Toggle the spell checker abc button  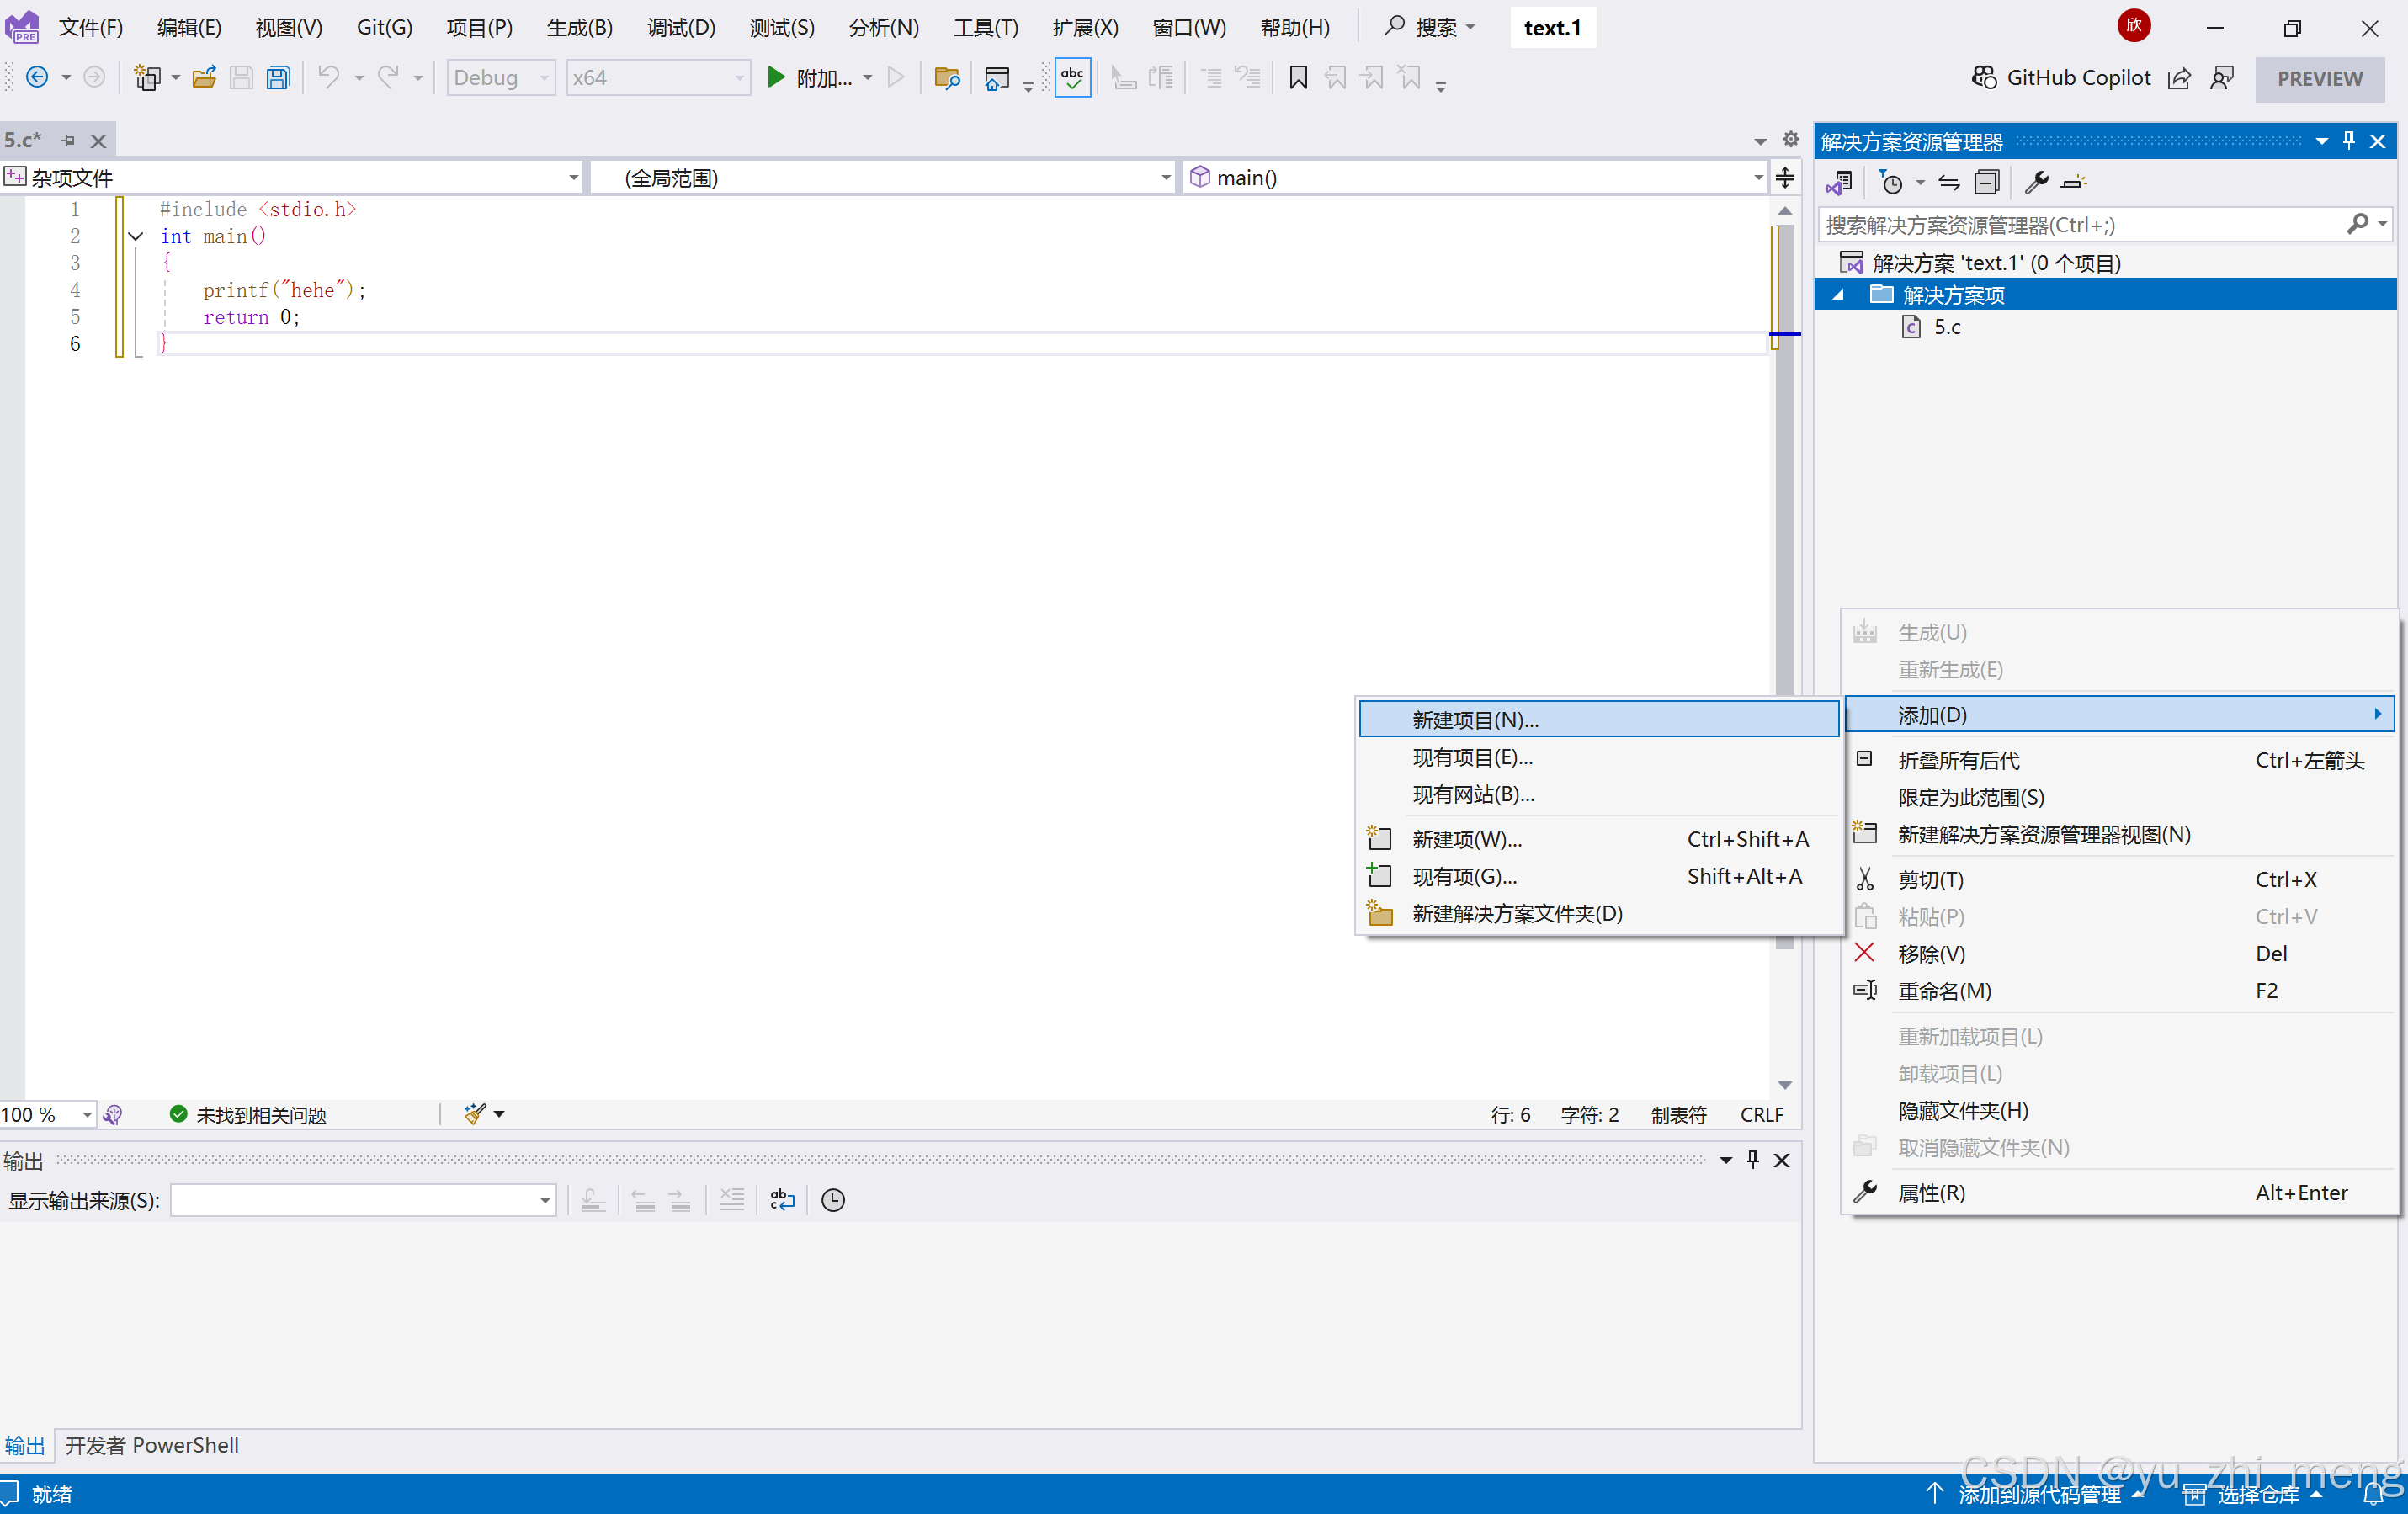point(1072,78)
